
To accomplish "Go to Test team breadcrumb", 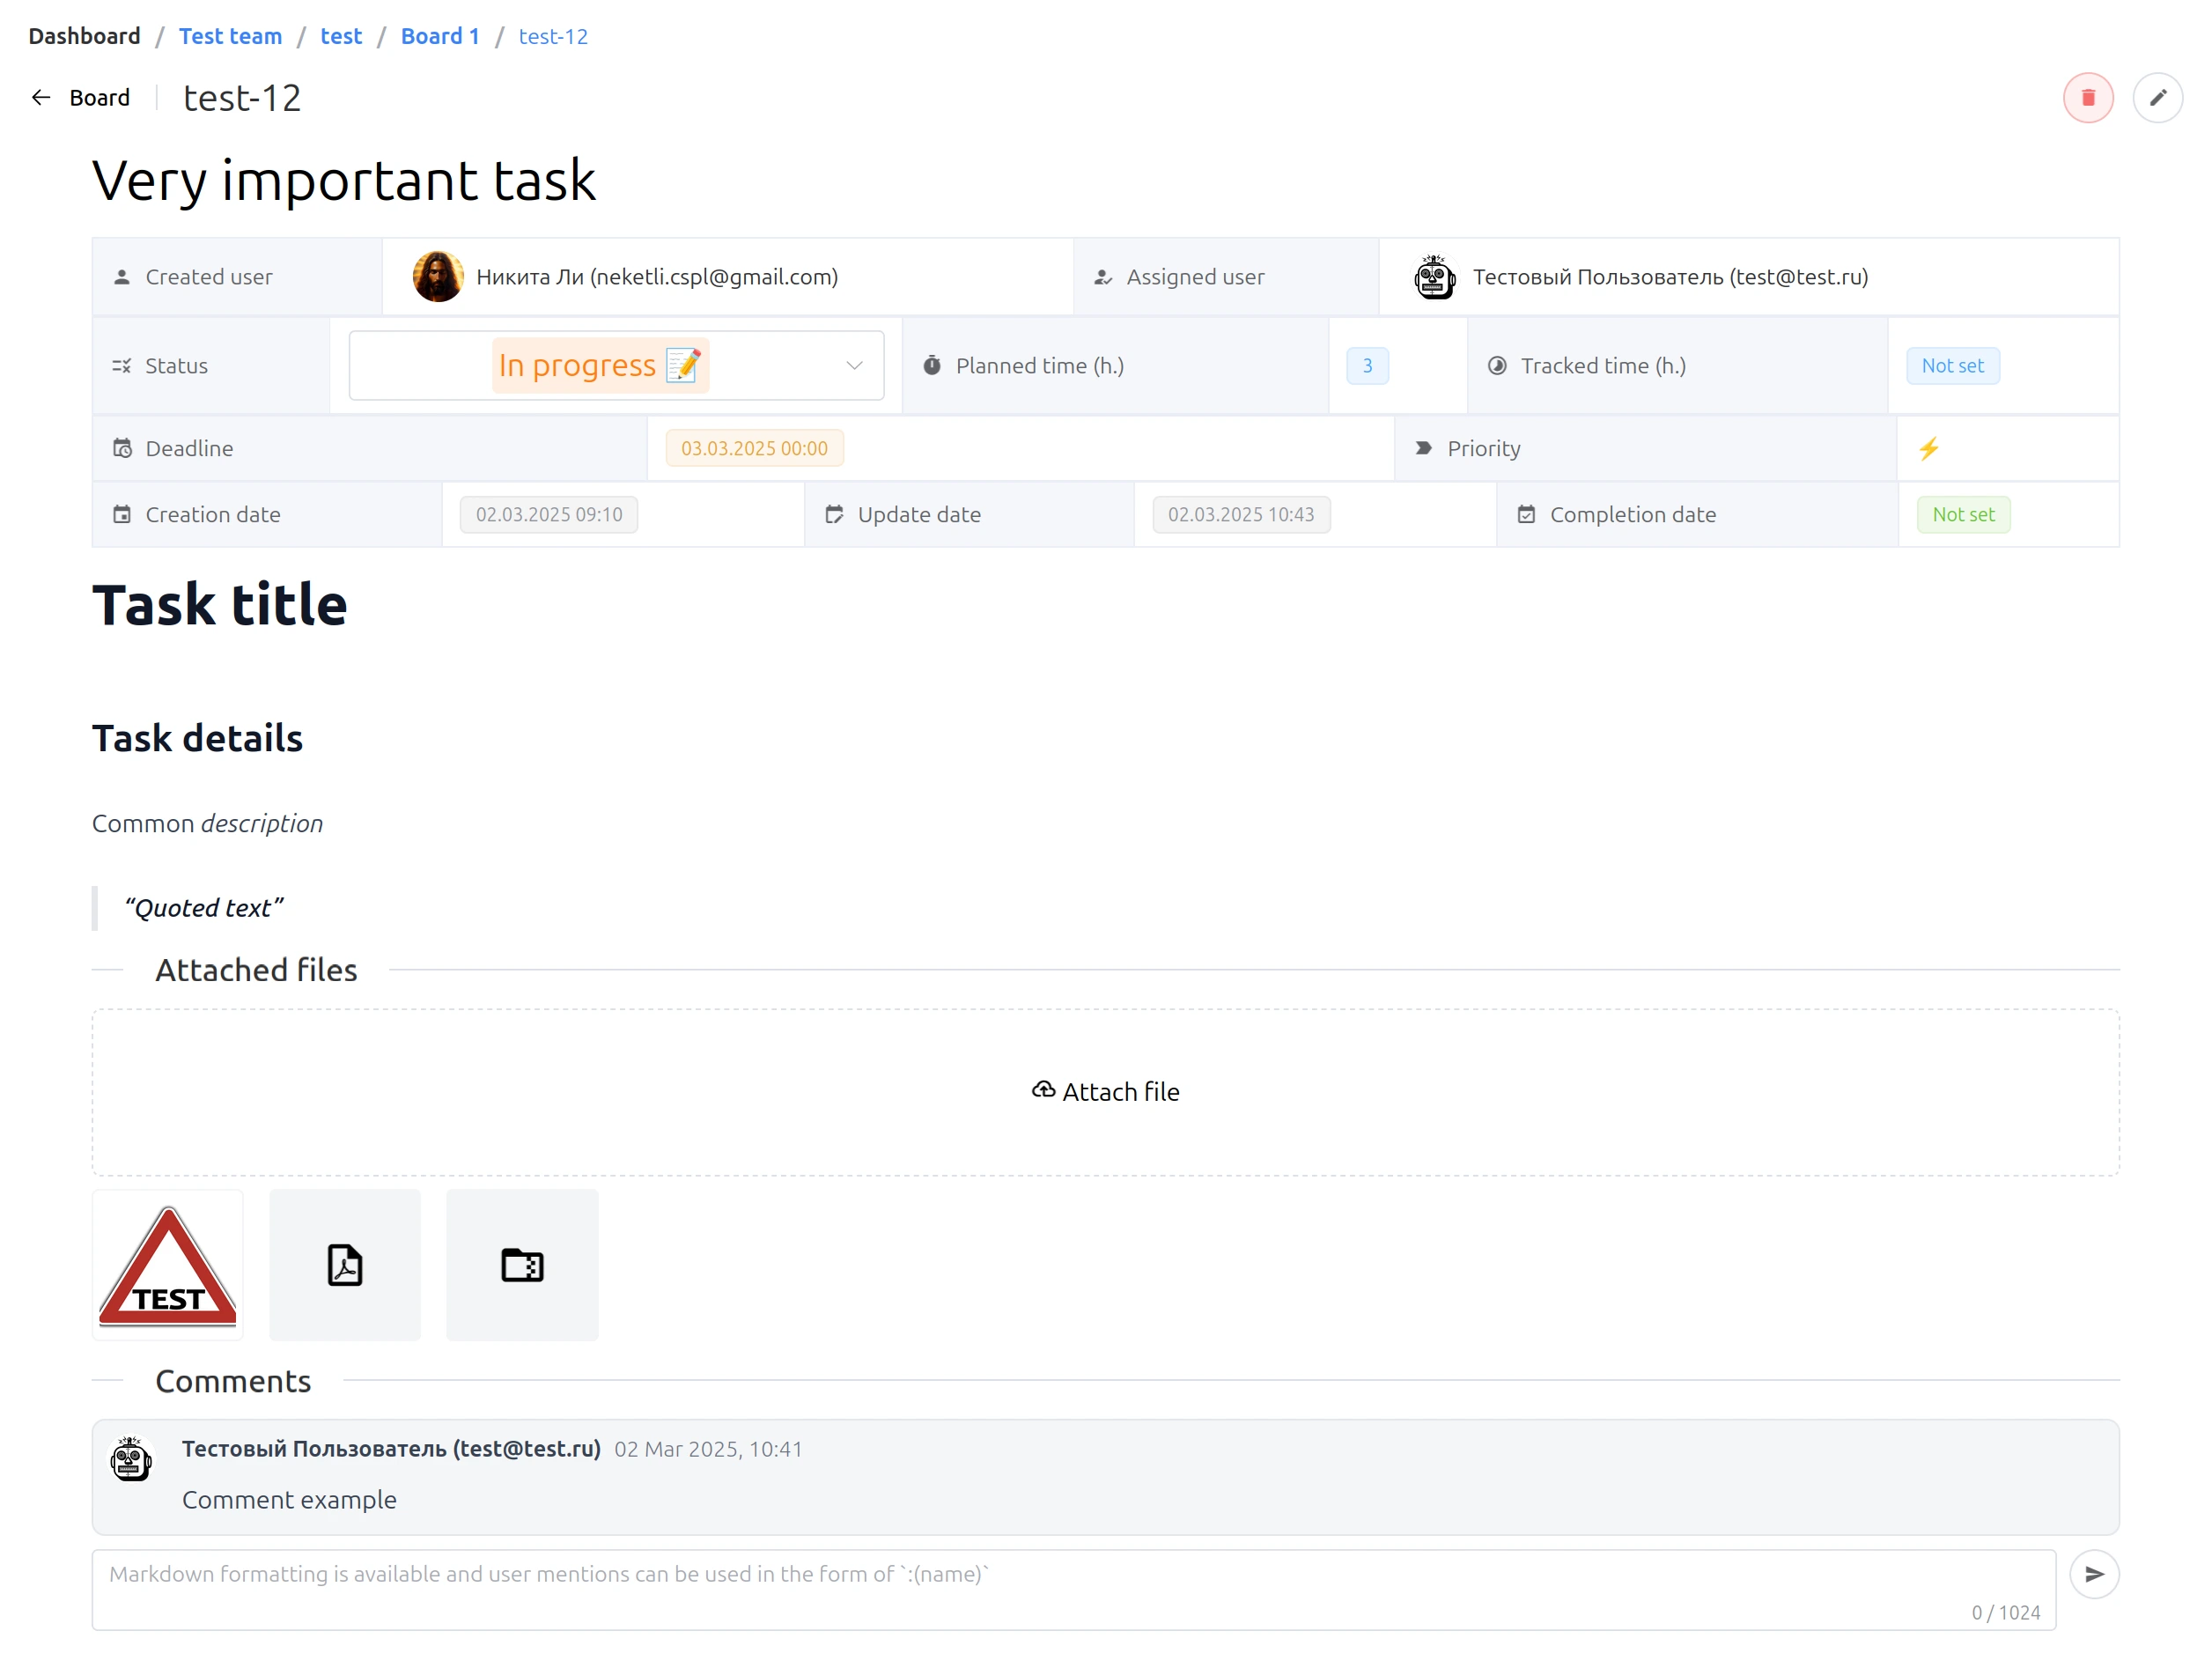I will tap(230, 36).
